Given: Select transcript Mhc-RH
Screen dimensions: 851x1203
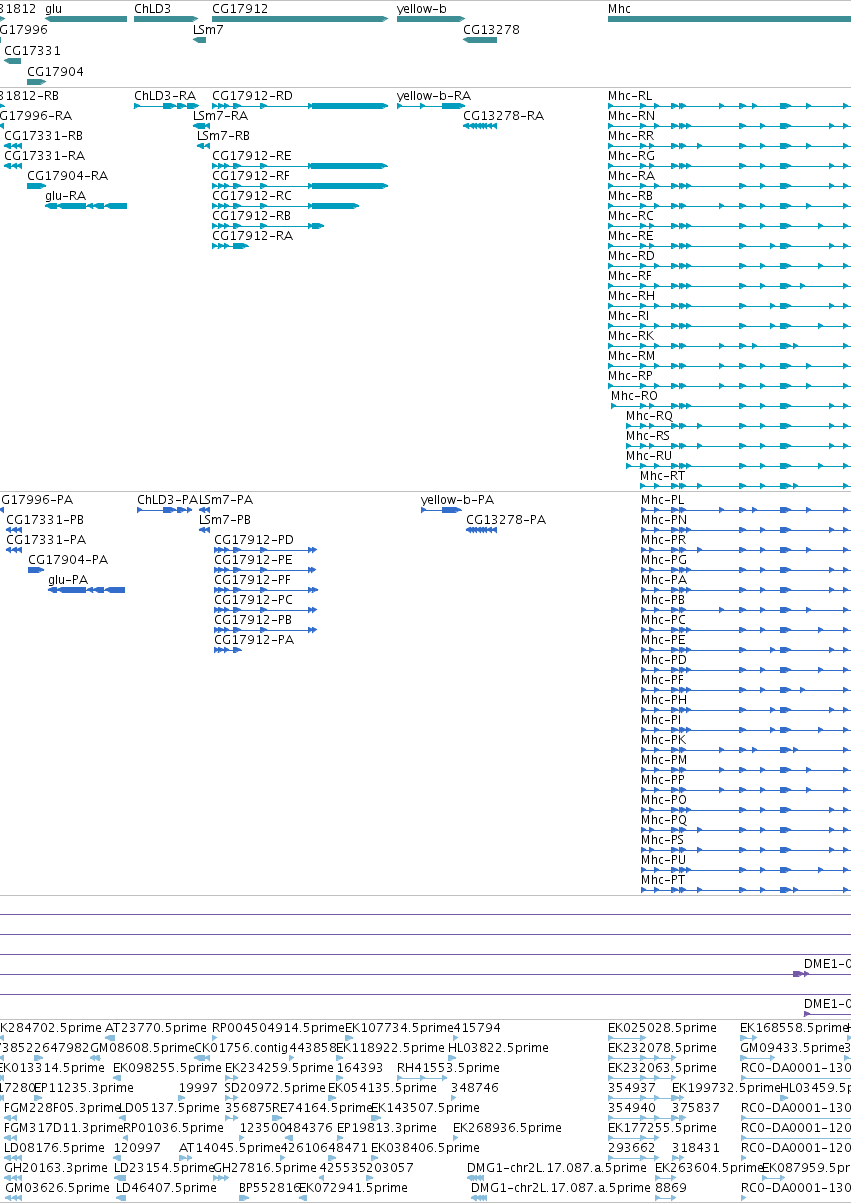Looking at the screenshot, I should [x=631, y=296].
